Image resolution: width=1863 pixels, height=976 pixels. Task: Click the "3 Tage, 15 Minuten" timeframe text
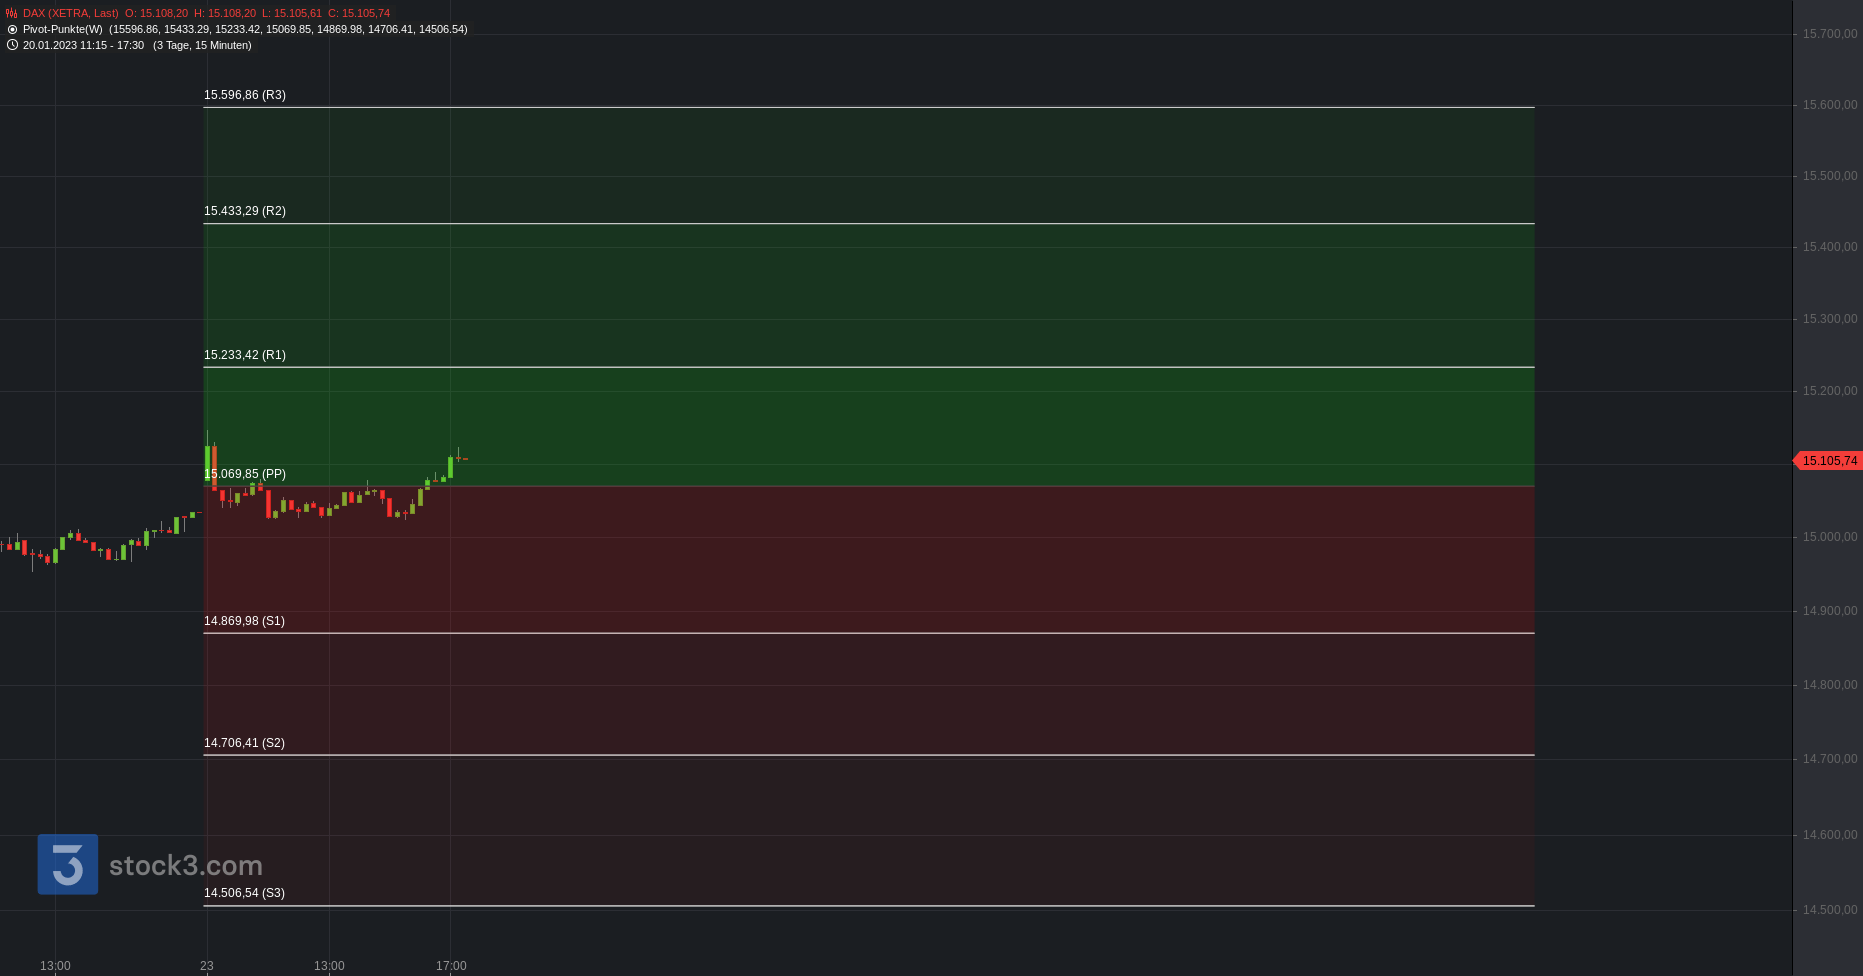click(202, 45)
